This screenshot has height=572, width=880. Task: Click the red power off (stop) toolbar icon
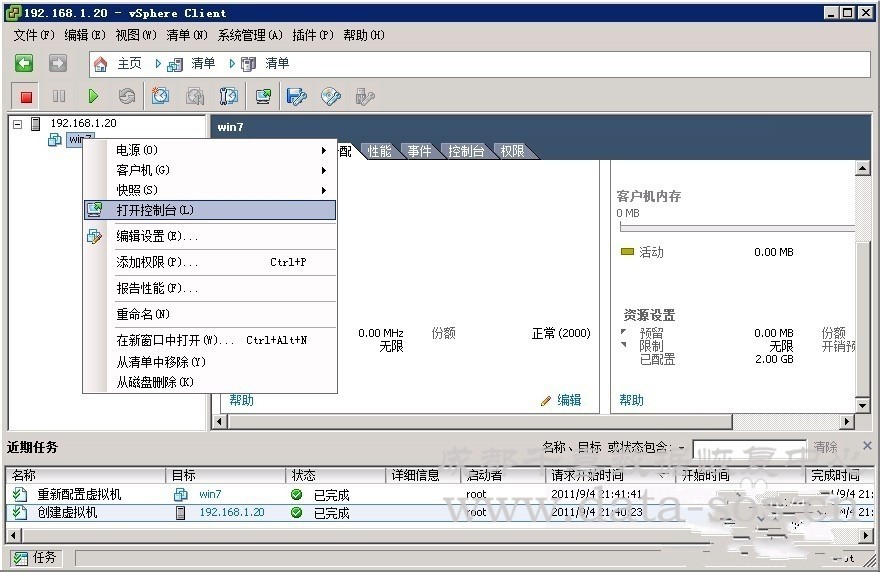(x=27, y=97)
